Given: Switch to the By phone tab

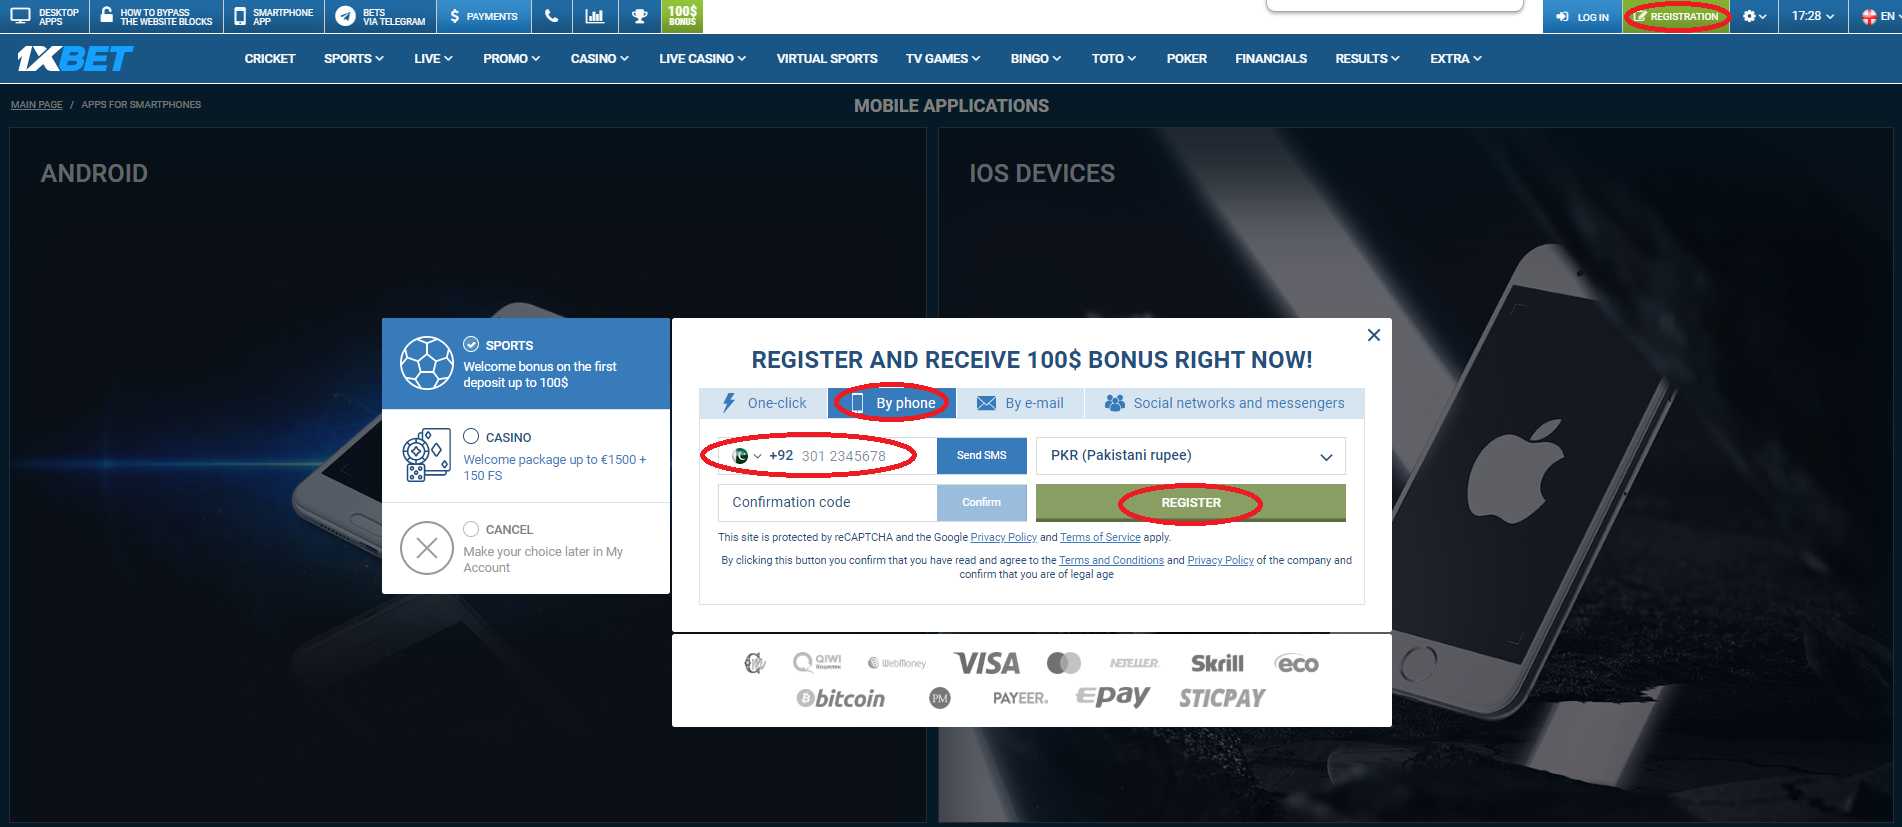Looking at the screenshot, I should 892,403.
